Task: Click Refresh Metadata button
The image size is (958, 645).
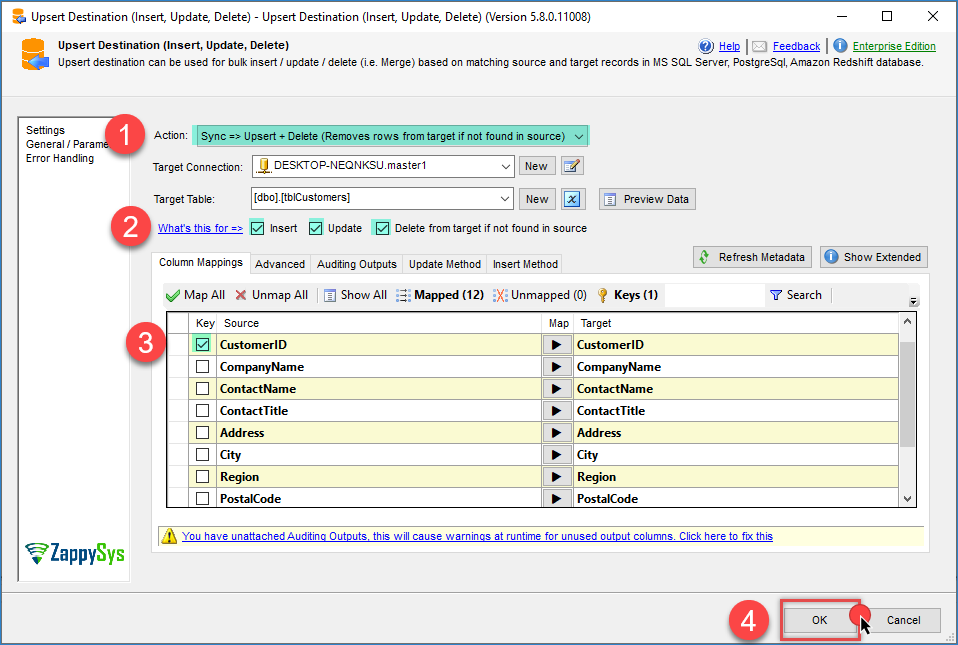Action: click(751, 257)
